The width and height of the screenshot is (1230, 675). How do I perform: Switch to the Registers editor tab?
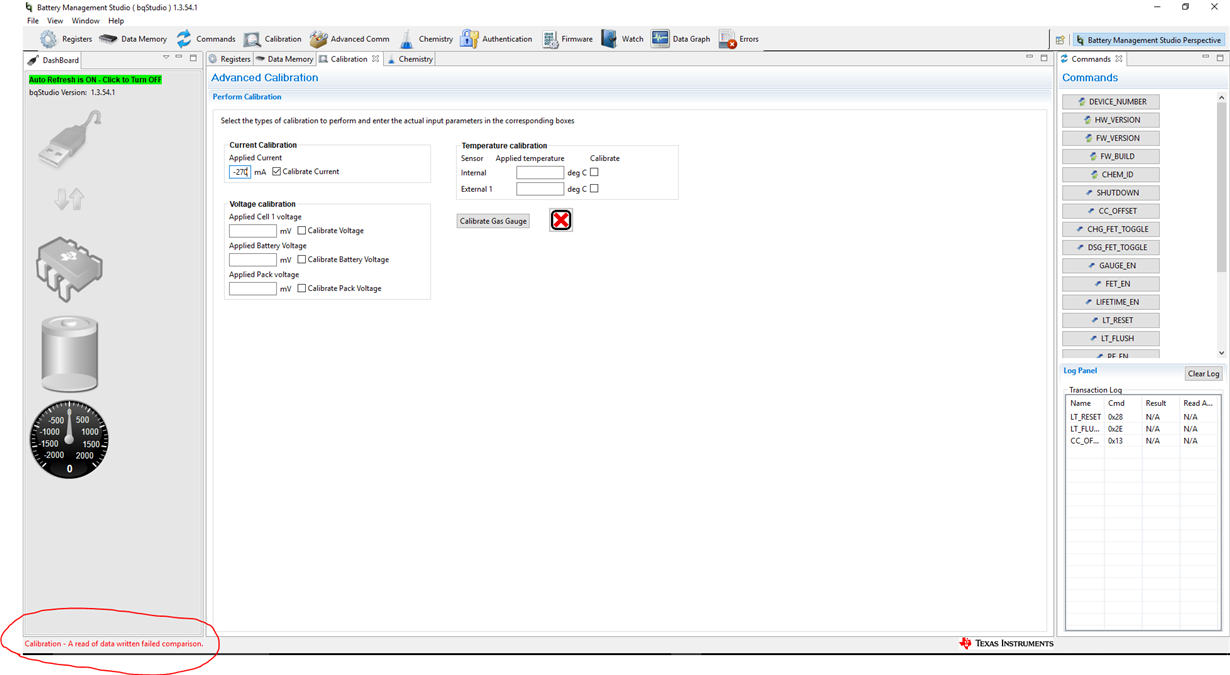[x=230, y=59]
